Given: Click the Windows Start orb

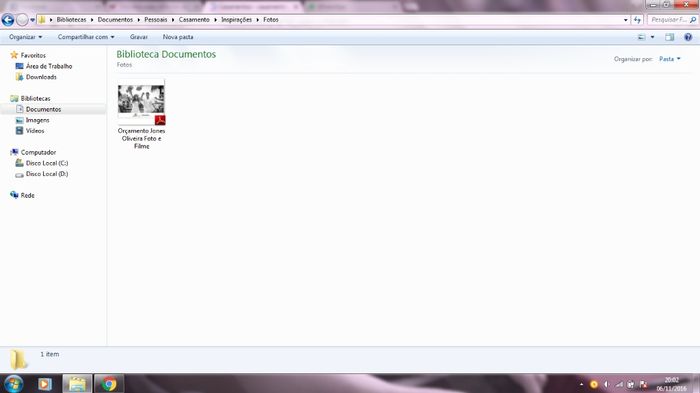Looking at the screenshot, I should point(13,384).
